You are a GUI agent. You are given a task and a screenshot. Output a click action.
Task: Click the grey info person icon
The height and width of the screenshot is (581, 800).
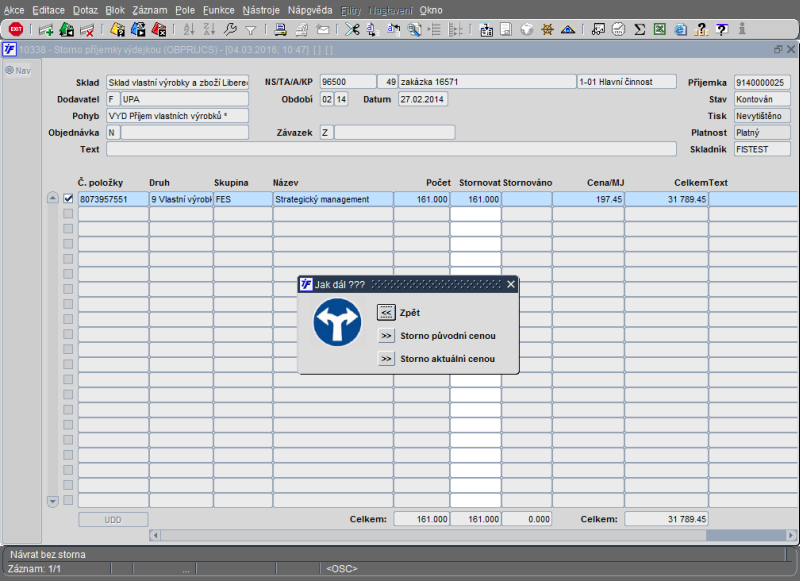click(742, 29)
